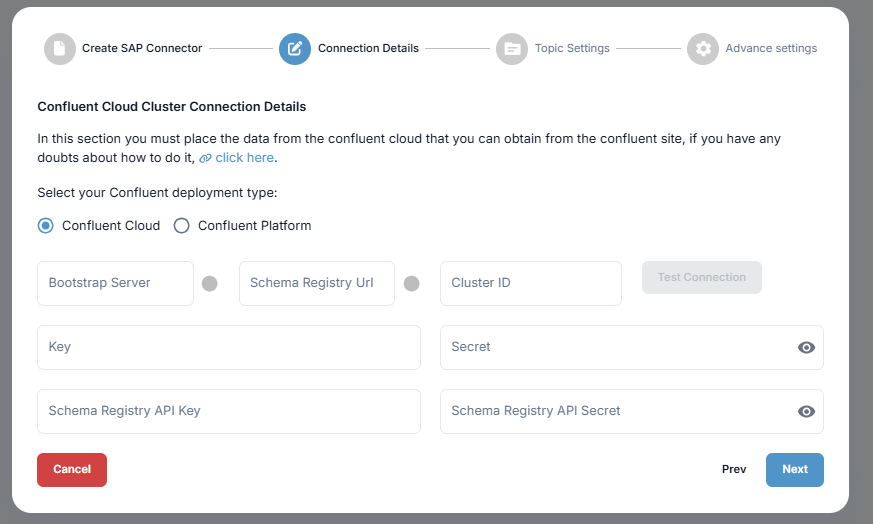This screenshot has width=873, height=524.
Task: Cancel the connector setup
Action: click(72, 469)
